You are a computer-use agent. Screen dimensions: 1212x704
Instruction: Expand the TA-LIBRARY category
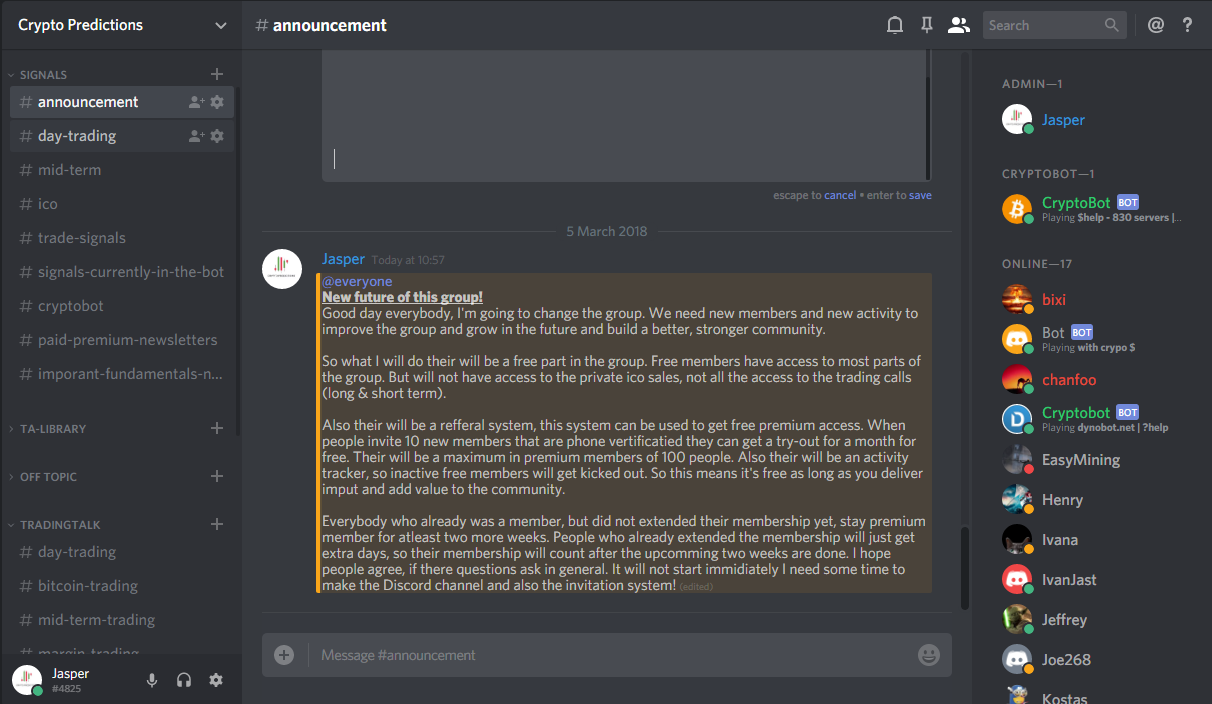[53, 429]
